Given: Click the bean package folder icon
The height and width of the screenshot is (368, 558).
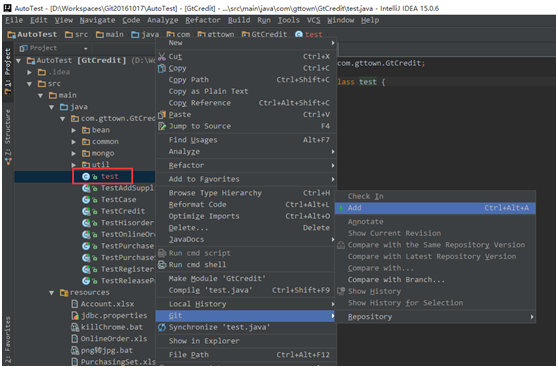Looking at the screenshot, I should (x=86, y=130).
